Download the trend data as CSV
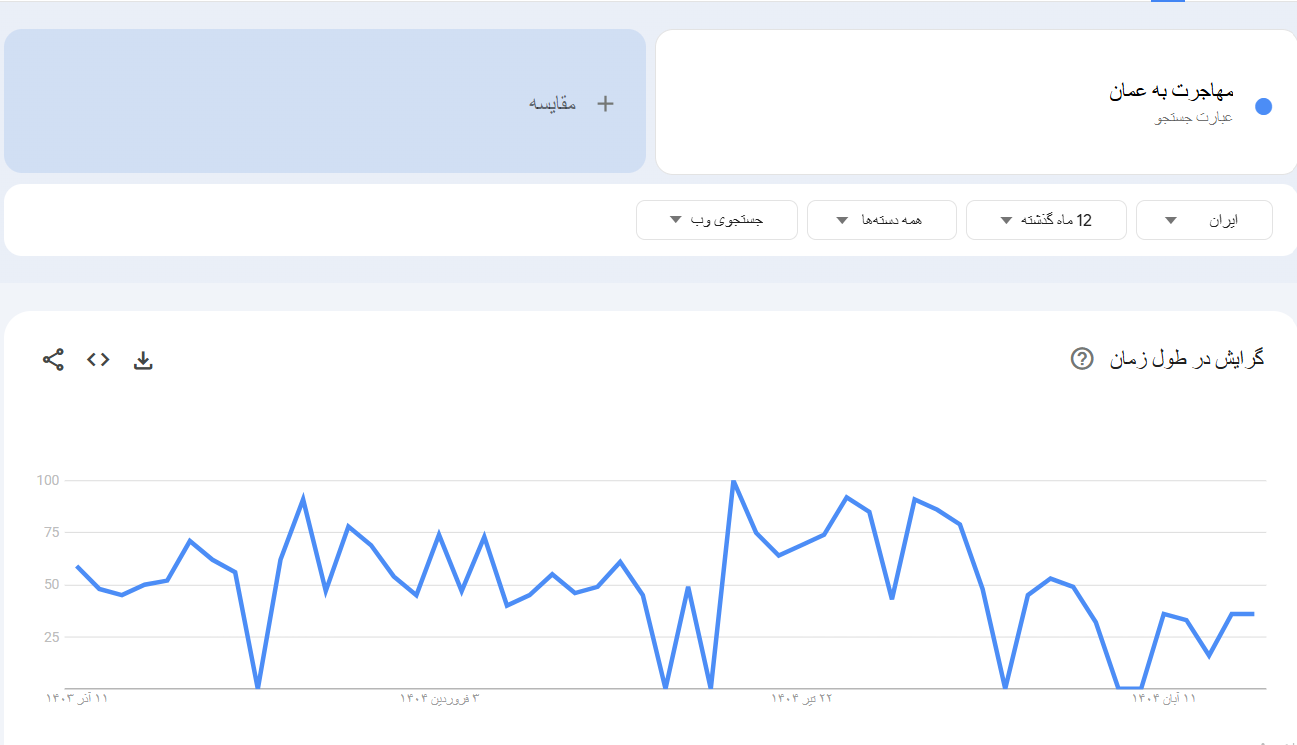This screenshot has height=745, width=1297. pyautogui.click(x=143, y=360)
